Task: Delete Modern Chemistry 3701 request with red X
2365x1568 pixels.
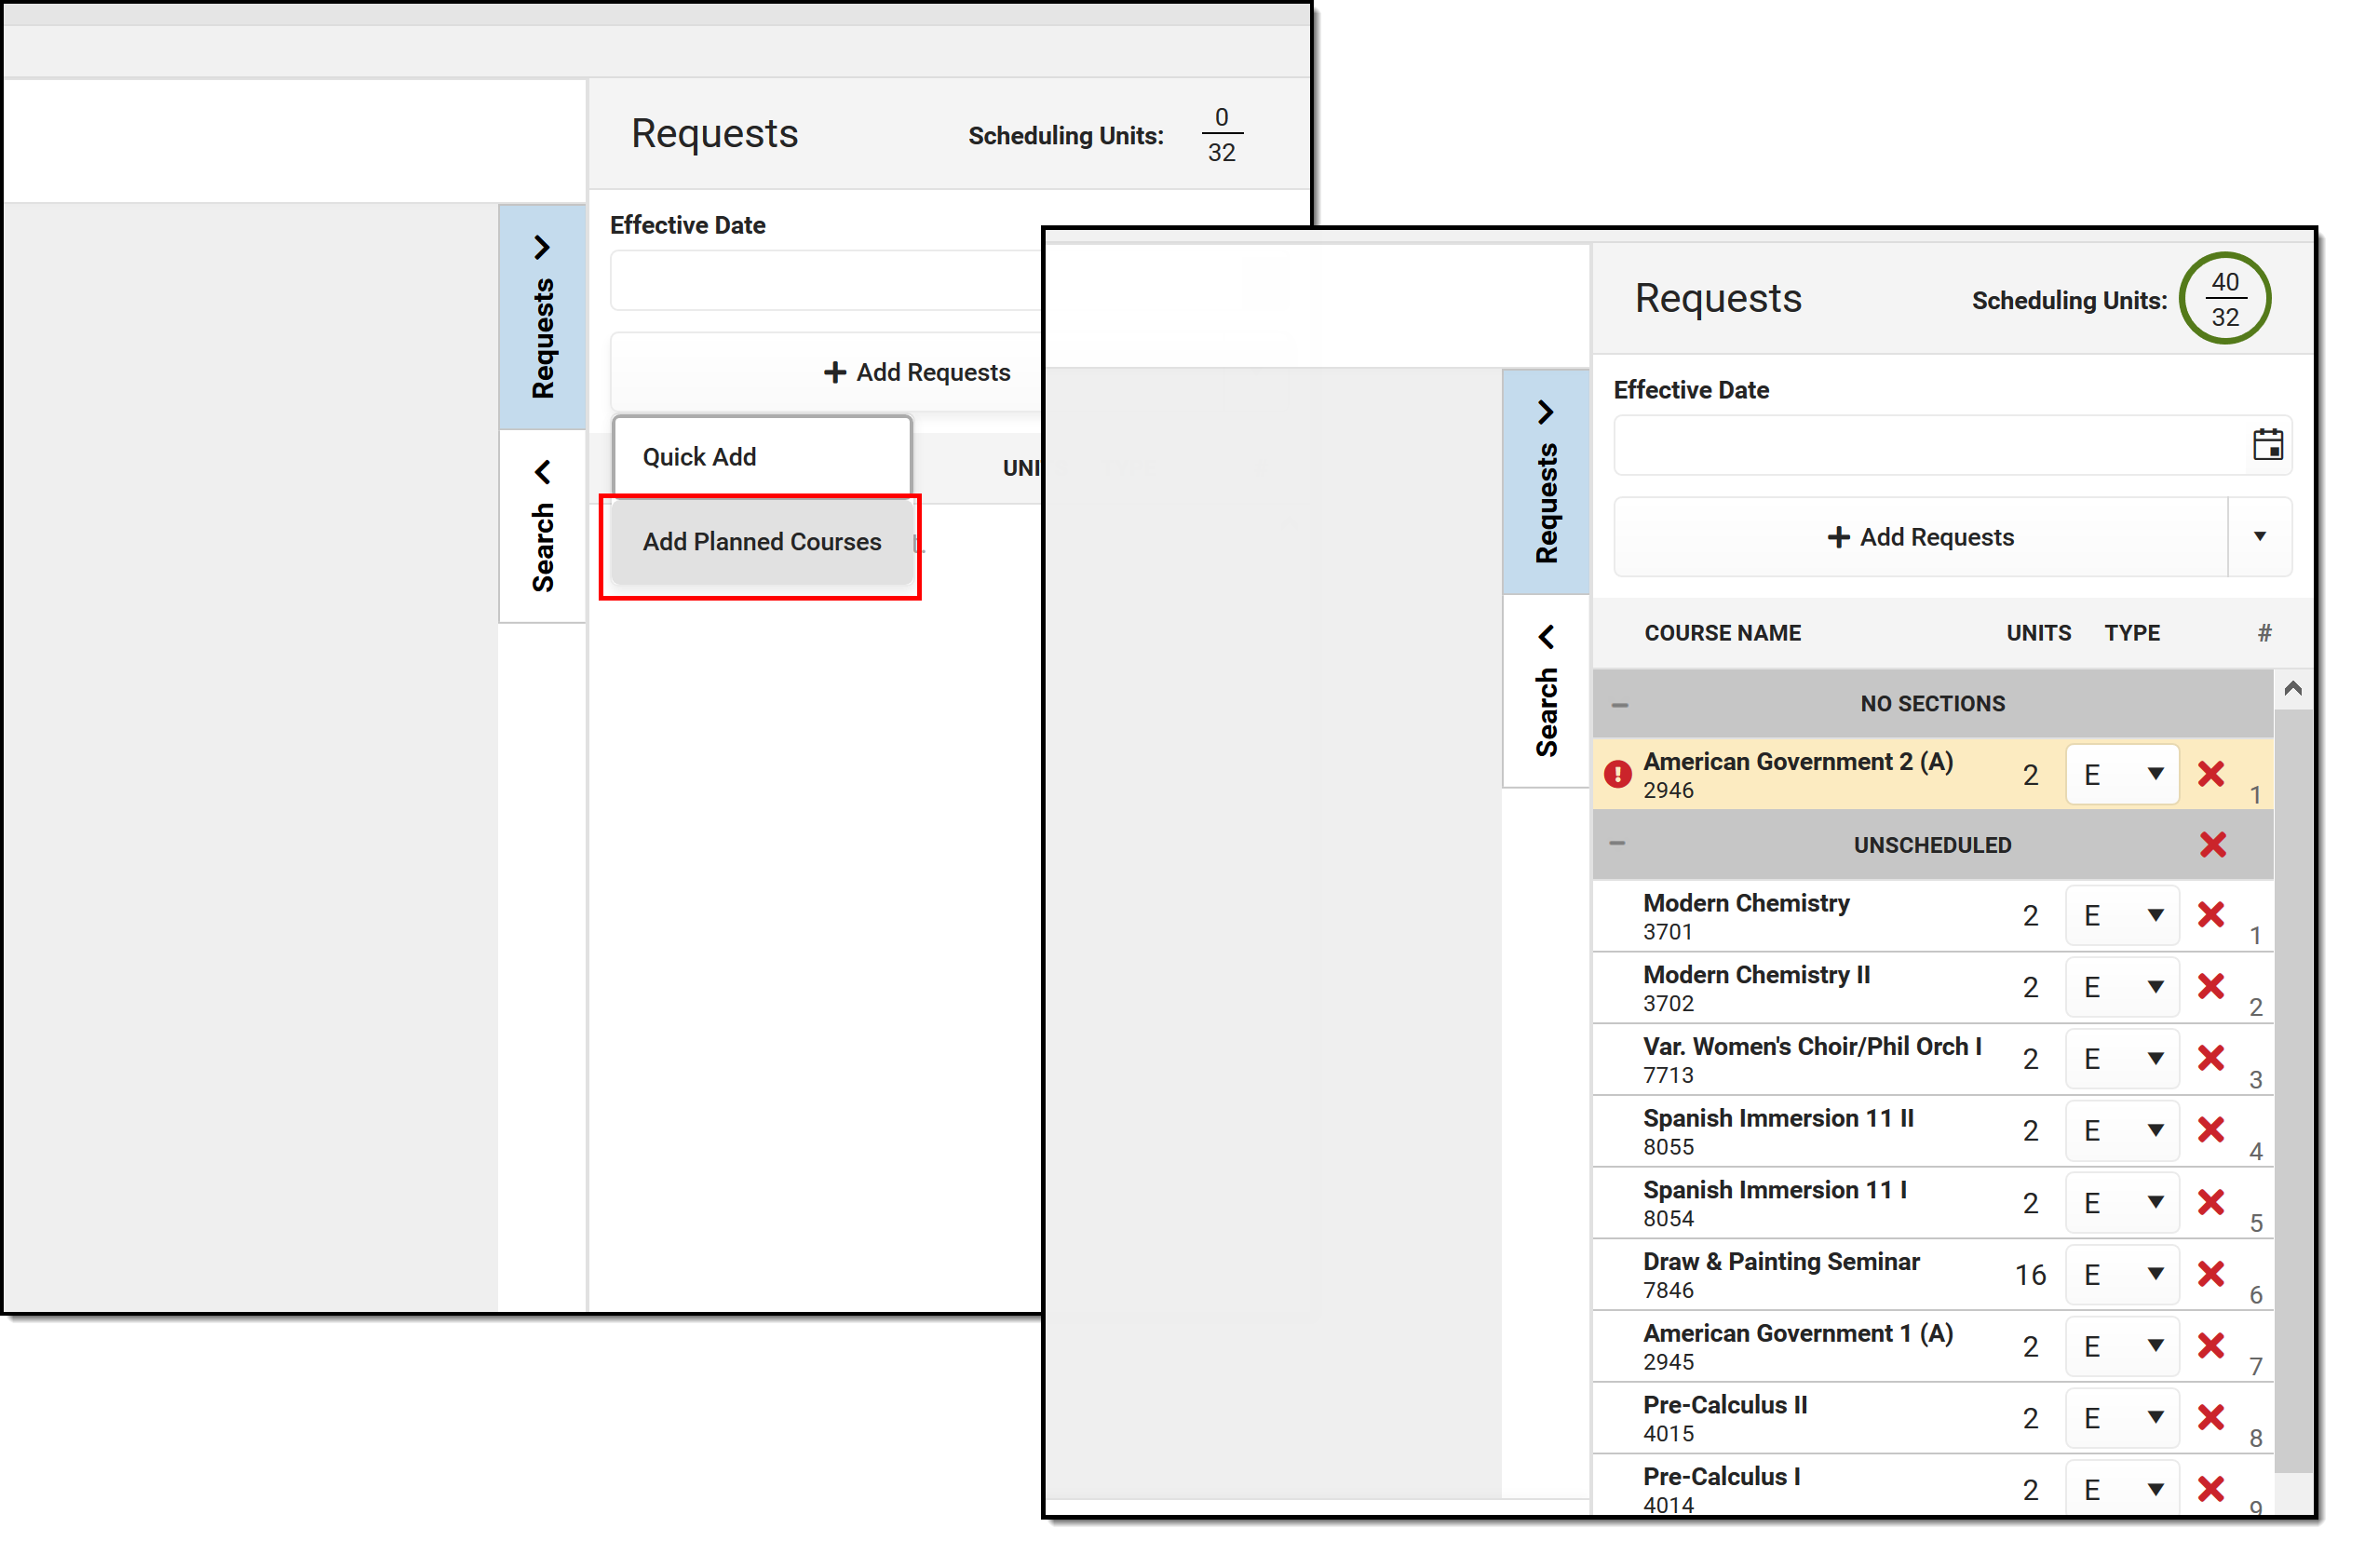Action: [2210, 914]
